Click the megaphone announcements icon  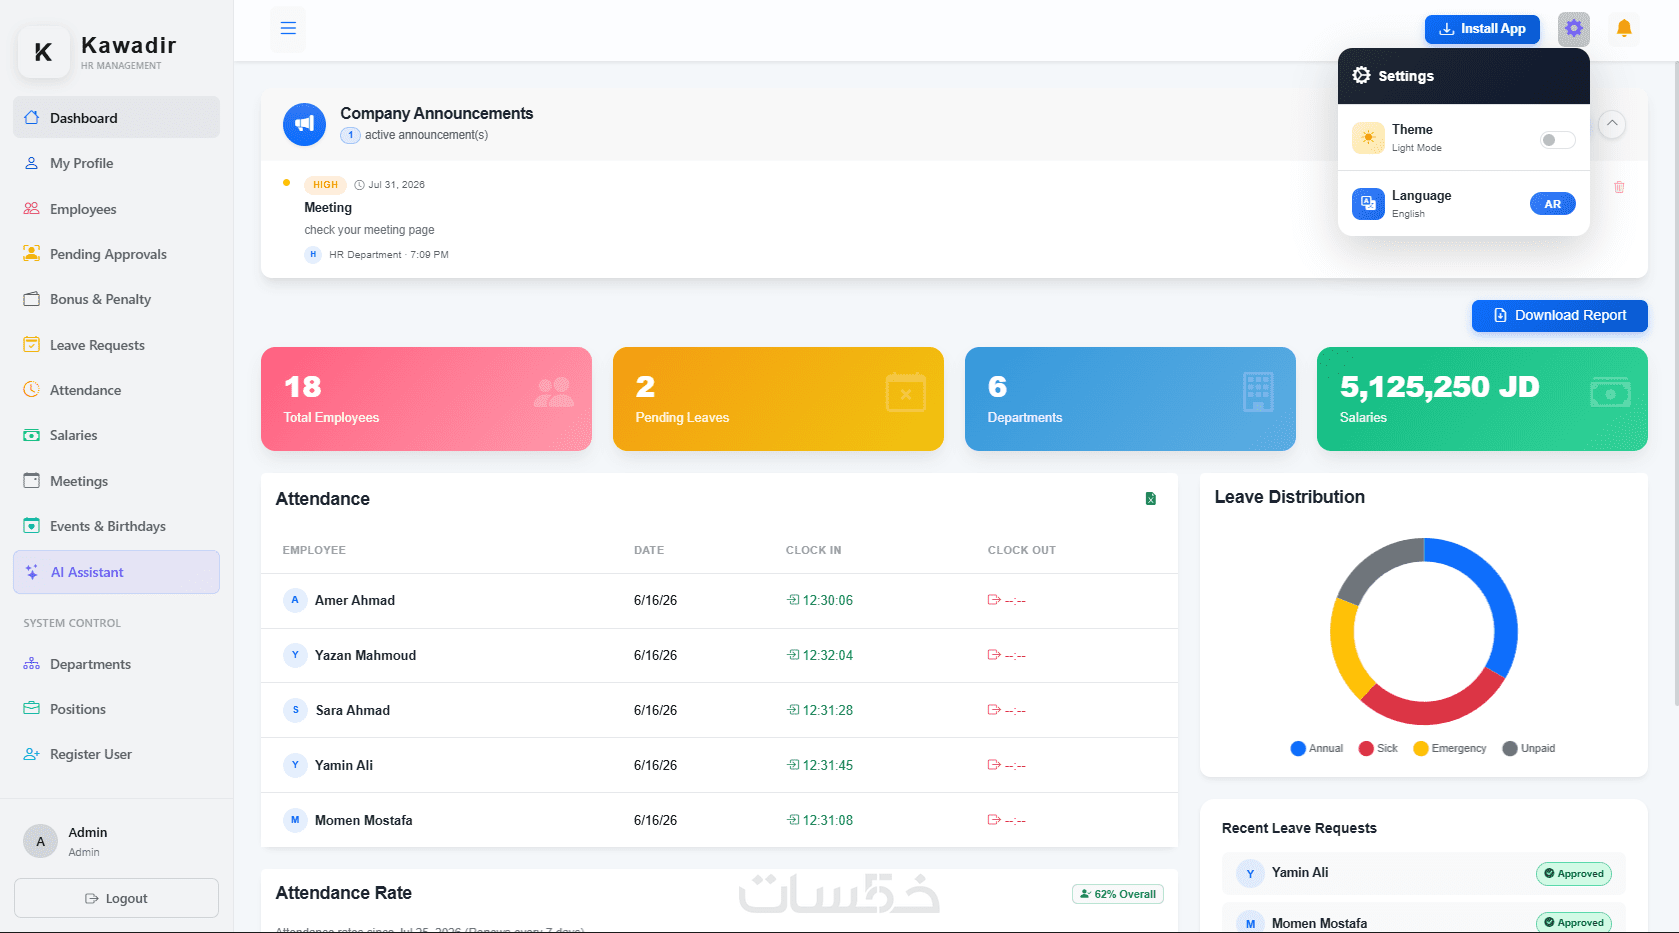(304, 124)
